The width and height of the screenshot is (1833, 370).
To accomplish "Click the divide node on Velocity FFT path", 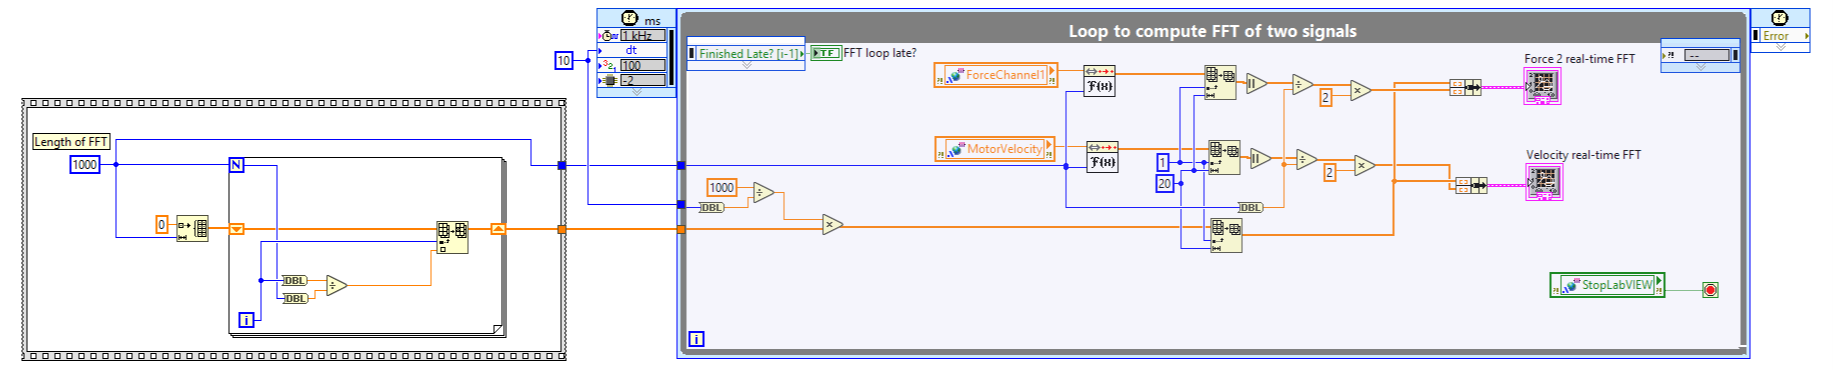I will tap(1306, 159).
